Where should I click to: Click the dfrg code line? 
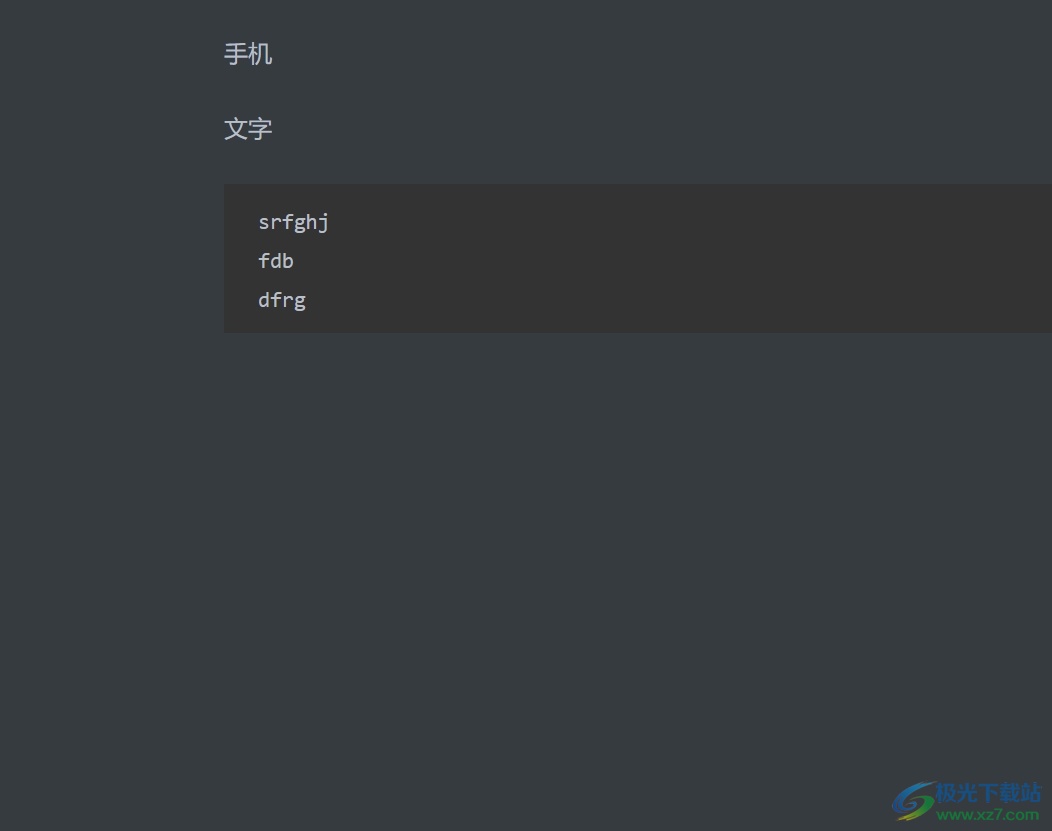282,300
